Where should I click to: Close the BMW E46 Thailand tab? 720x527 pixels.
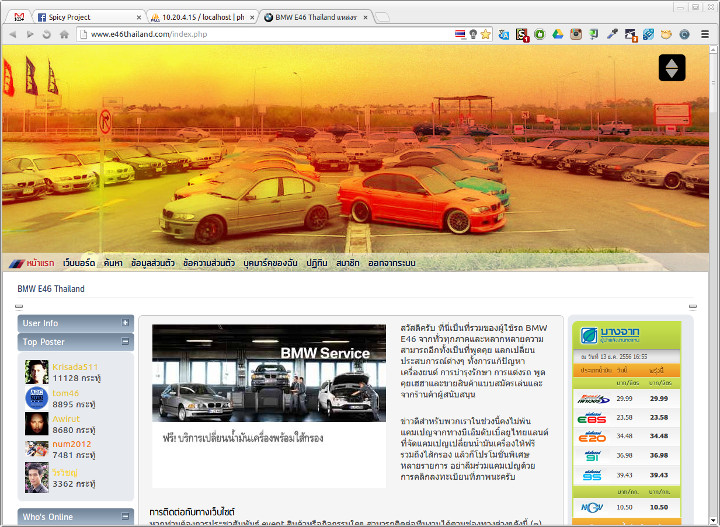[x=366, y=17]
